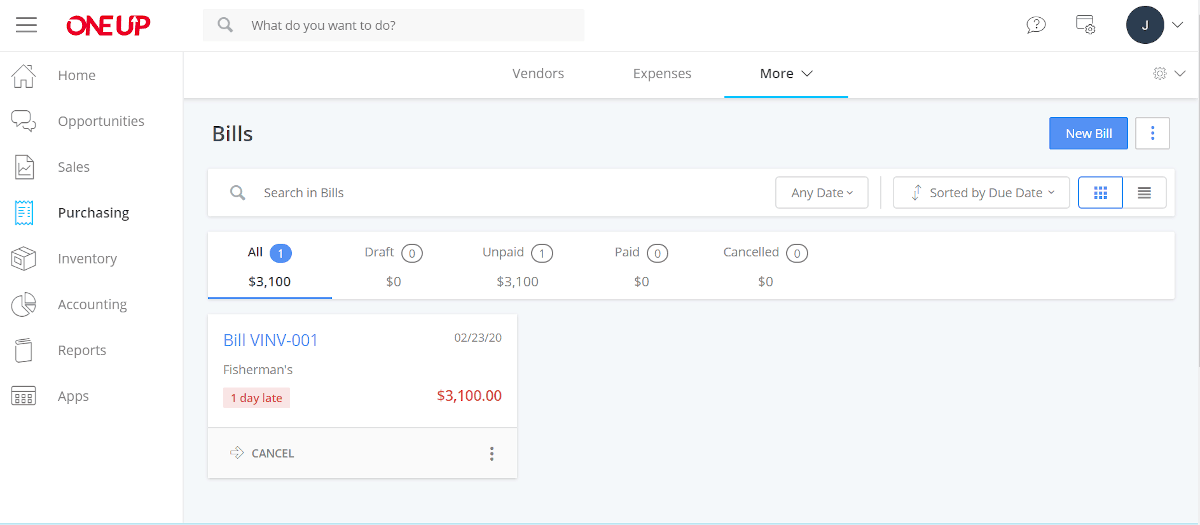The height and width of the screenshot is (525, 1200).
Task: Click the Inventory box icon
Action: pos(23,259)
